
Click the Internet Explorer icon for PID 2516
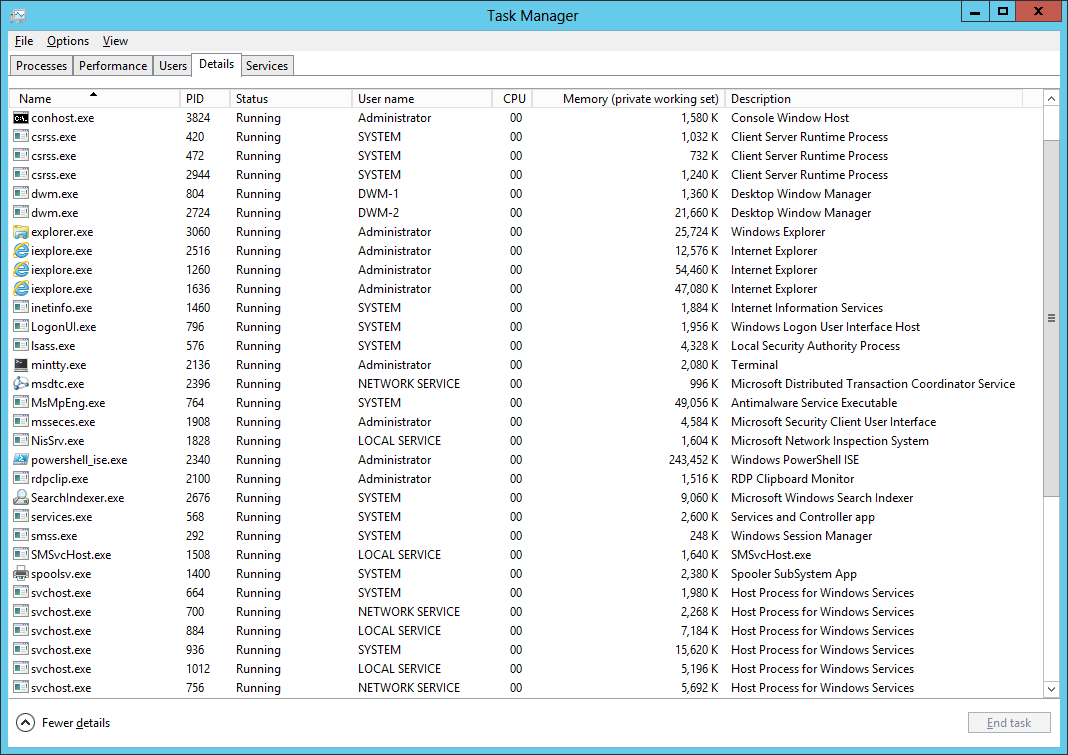tap(21, 251)
